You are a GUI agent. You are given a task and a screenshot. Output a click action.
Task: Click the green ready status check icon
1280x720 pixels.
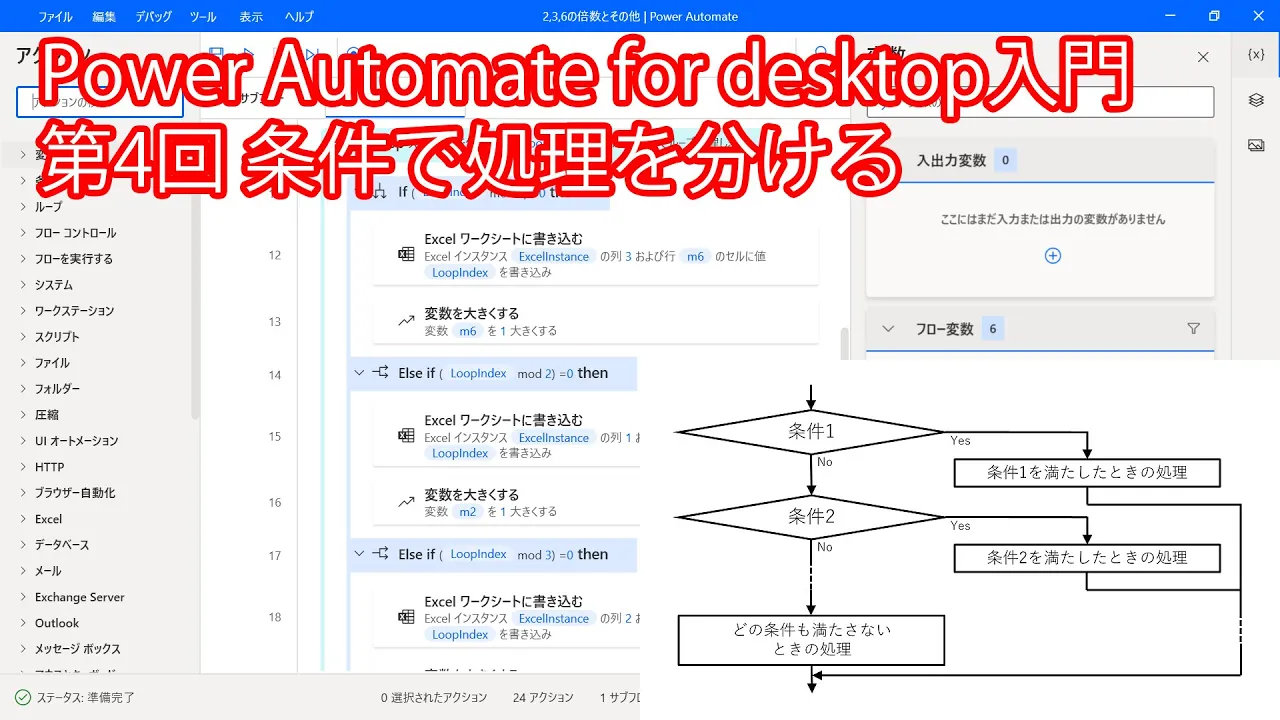[22, 697]
